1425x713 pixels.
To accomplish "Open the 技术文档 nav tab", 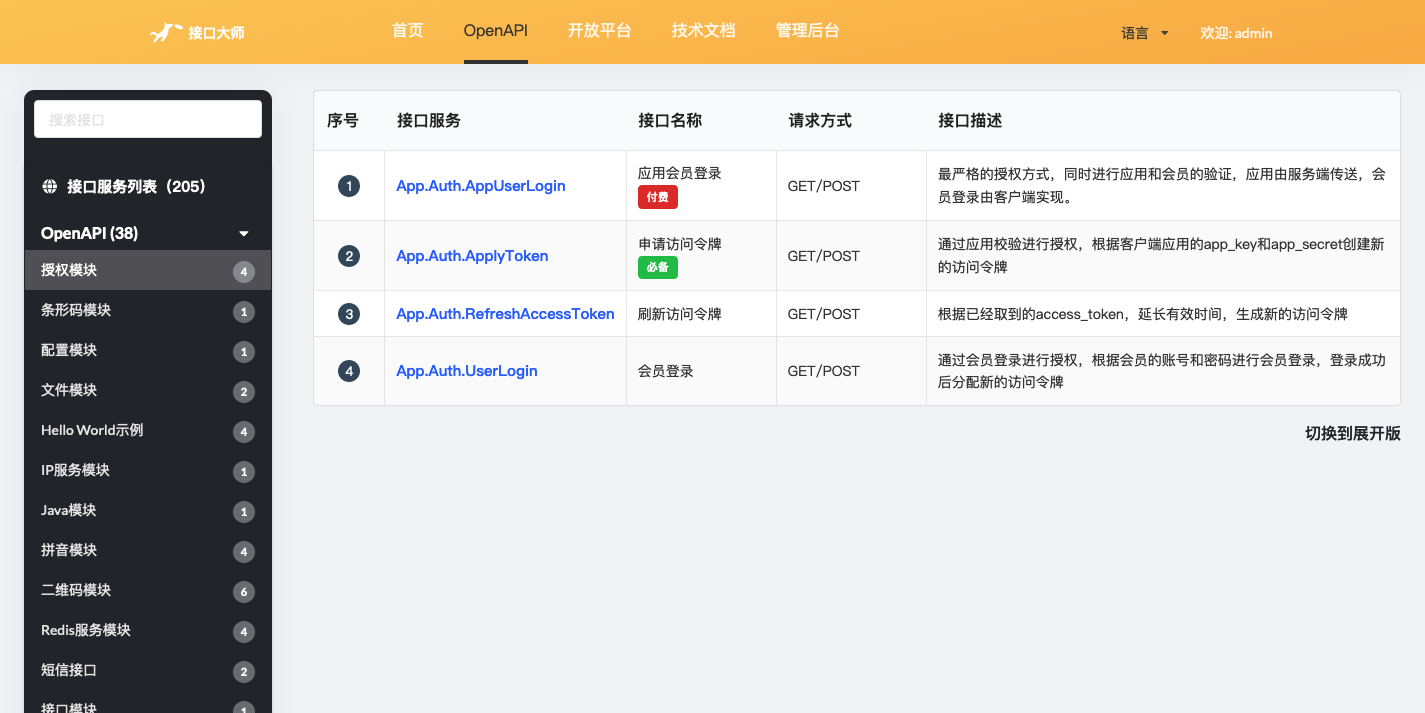I will tap(704, 31).
